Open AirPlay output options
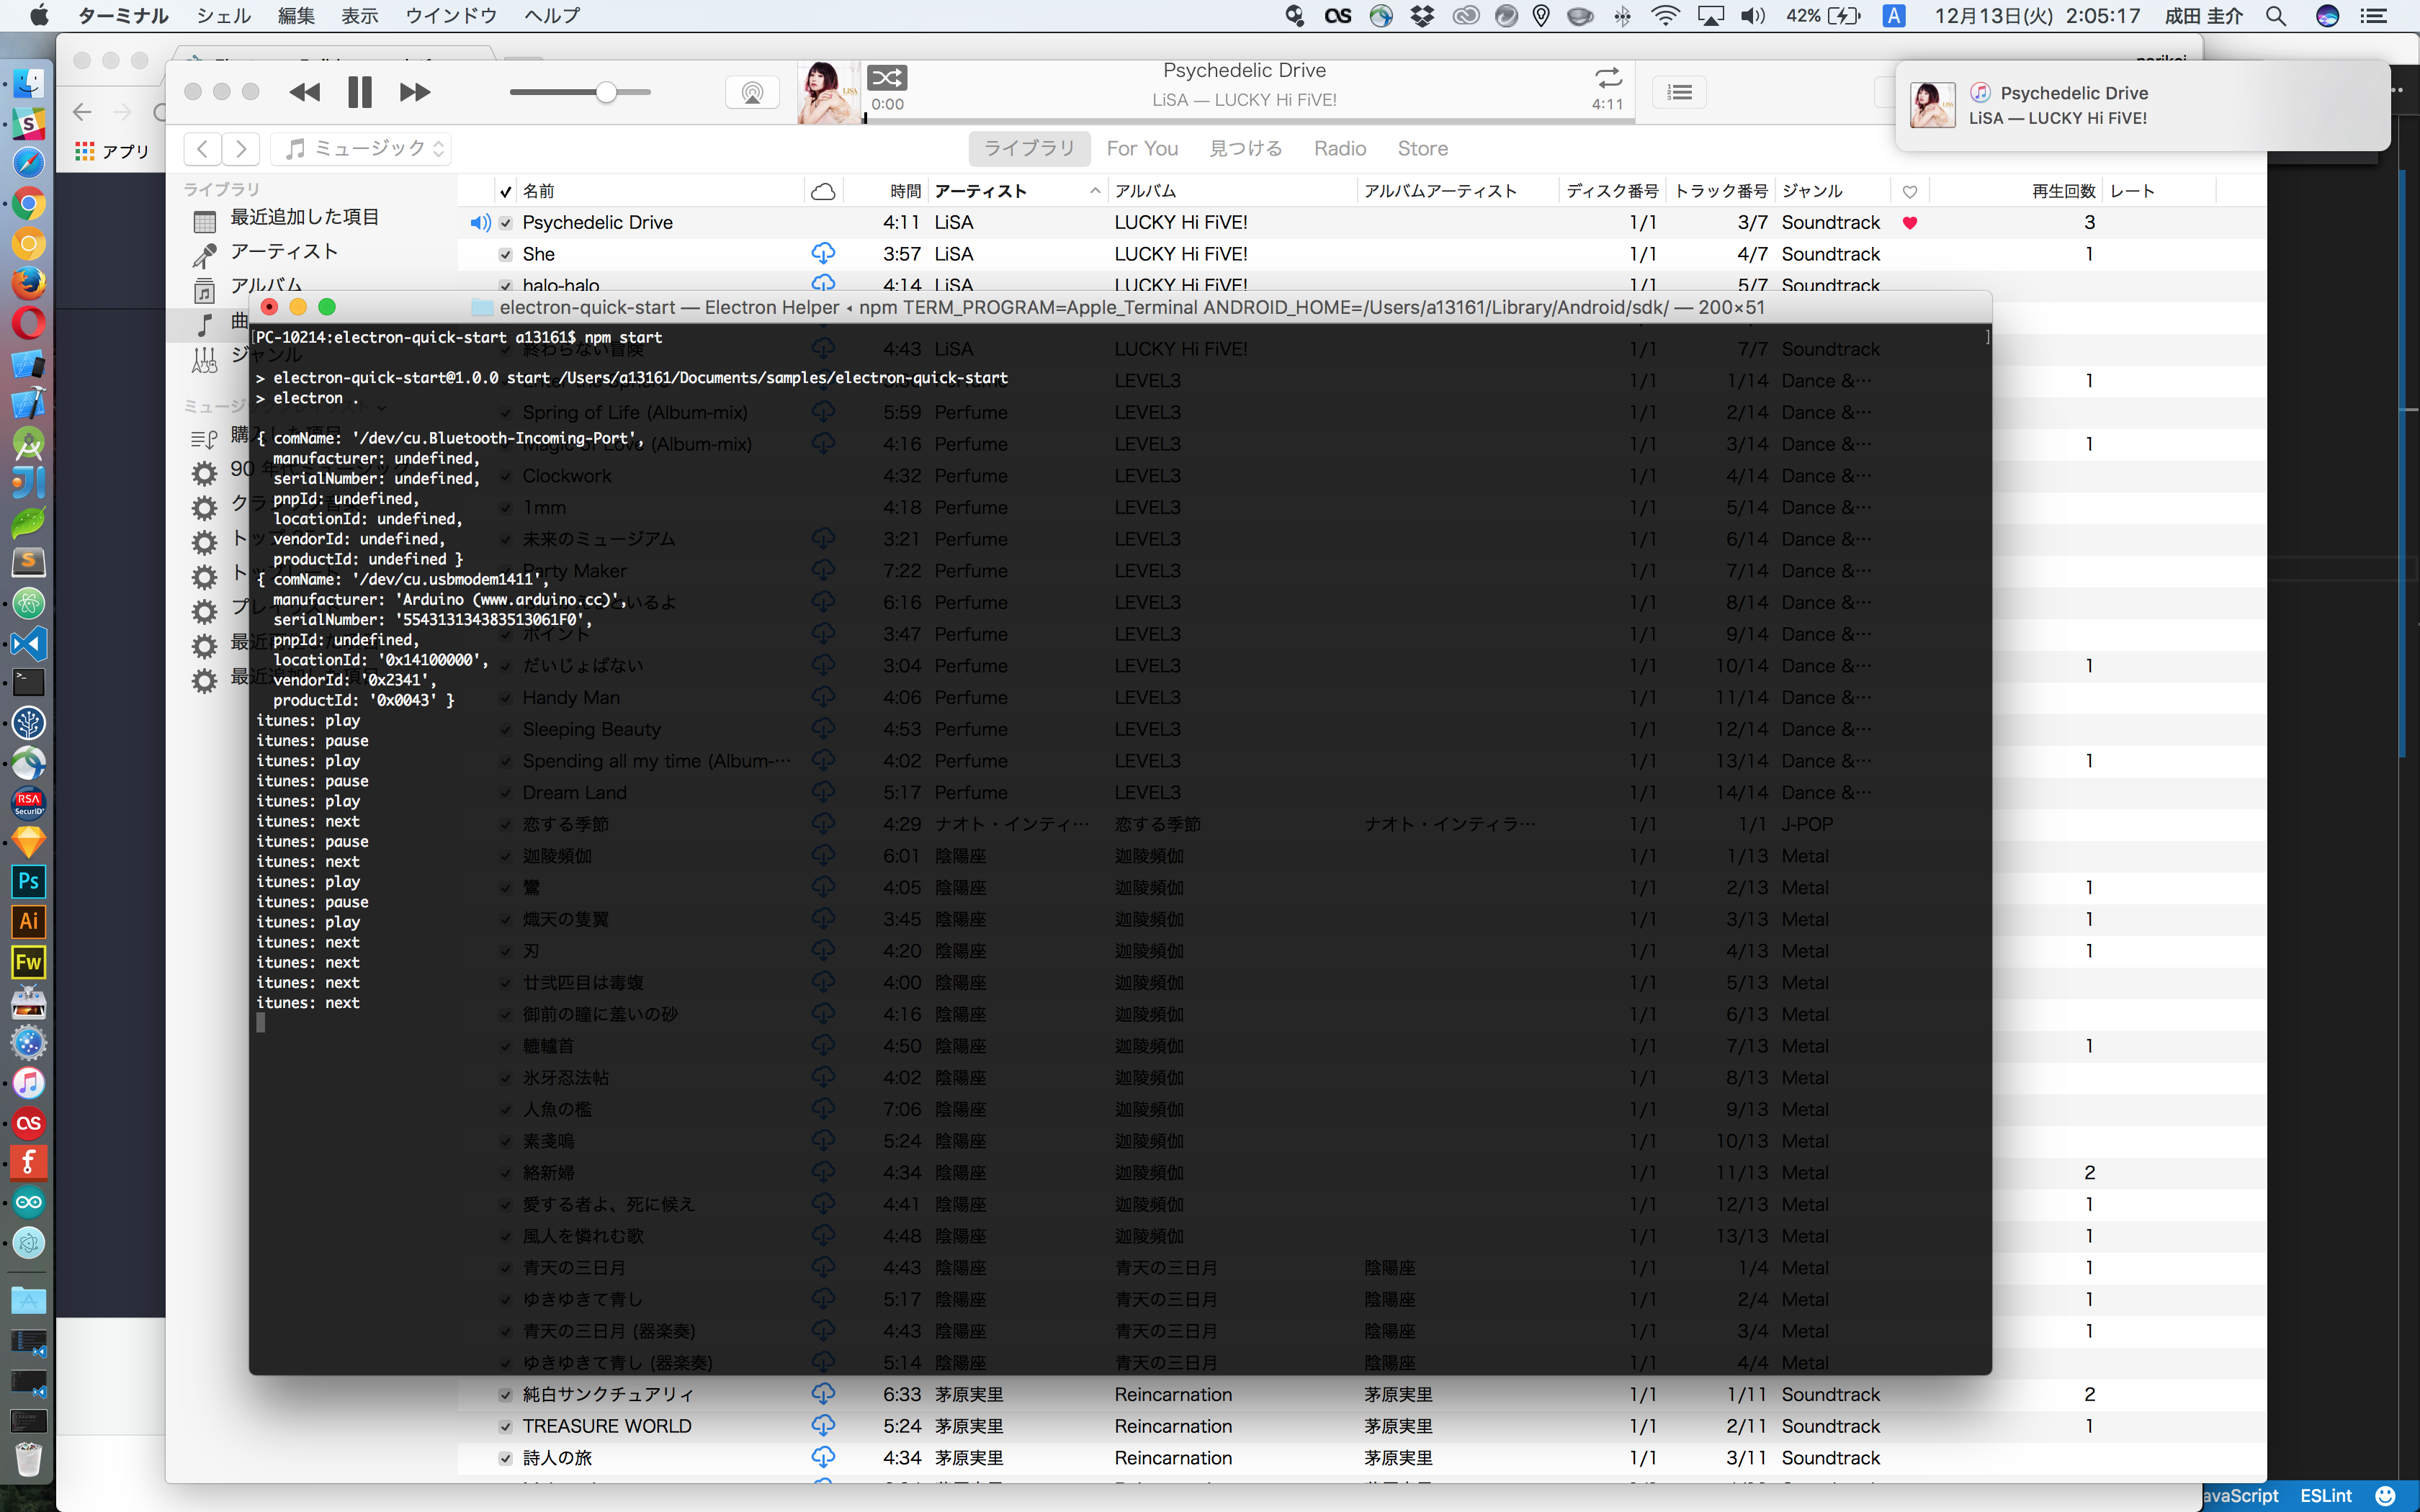This screenshot has width=2420, height=1512. click(x=752, y=92)
